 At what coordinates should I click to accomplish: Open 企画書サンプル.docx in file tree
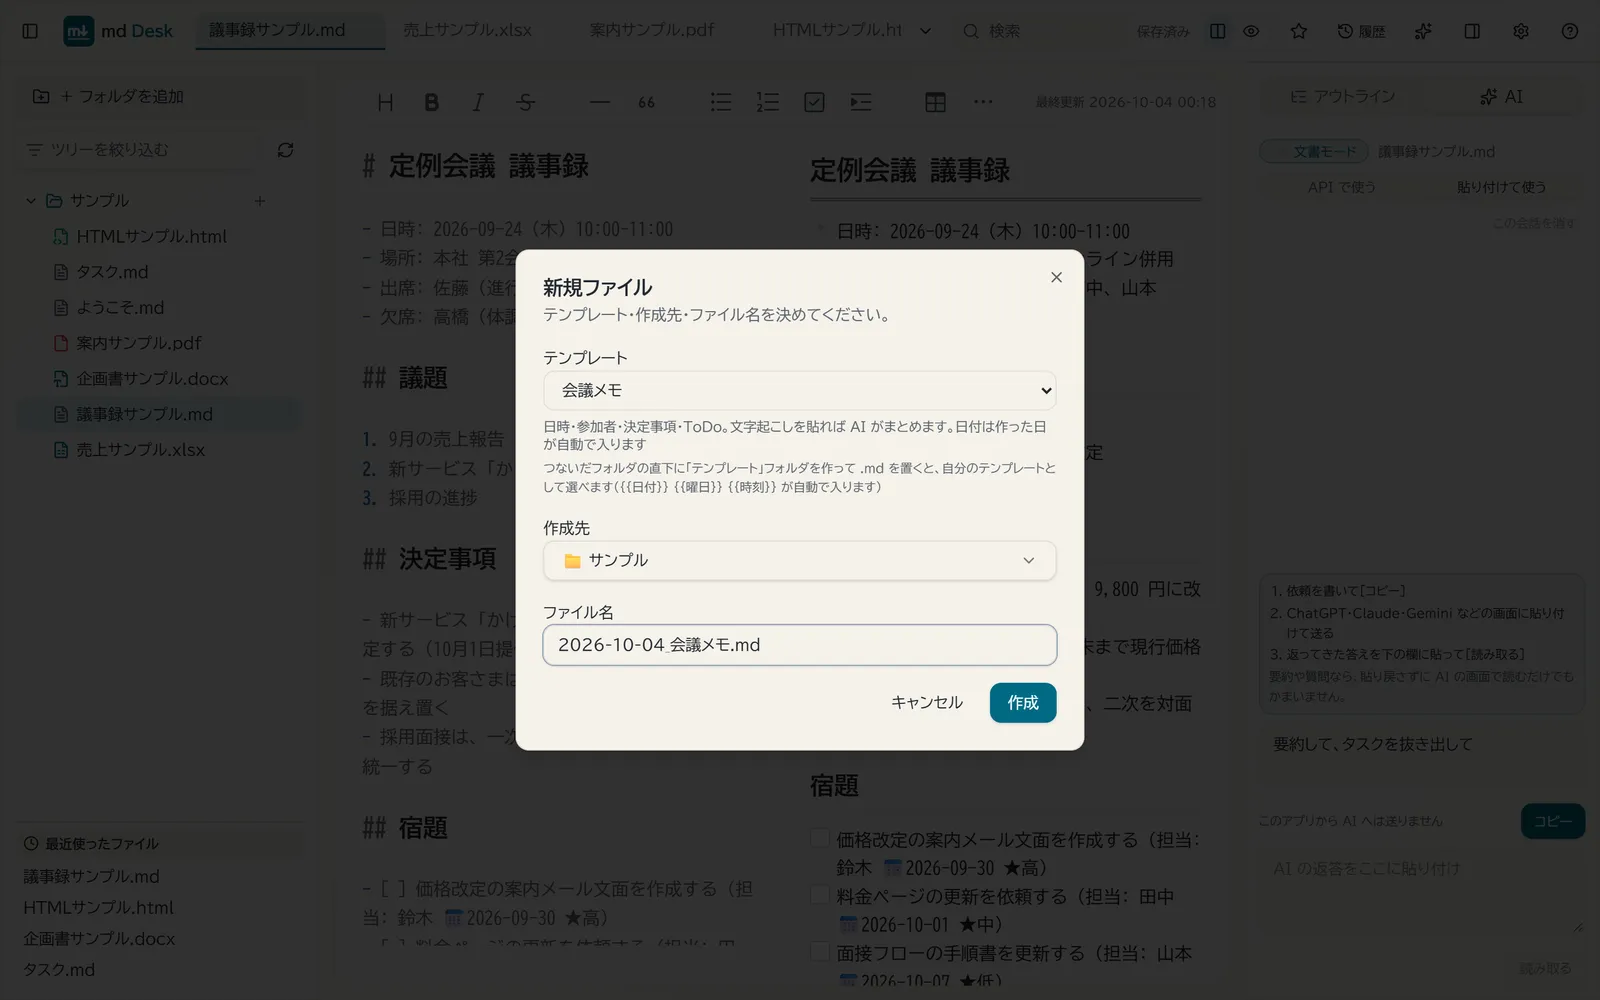152,379
